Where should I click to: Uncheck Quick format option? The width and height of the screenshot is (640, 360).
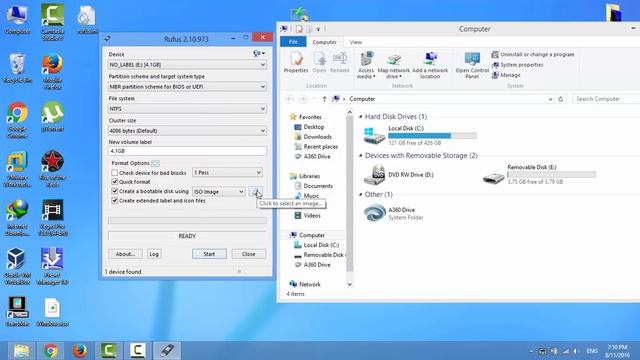pos(115,182)
